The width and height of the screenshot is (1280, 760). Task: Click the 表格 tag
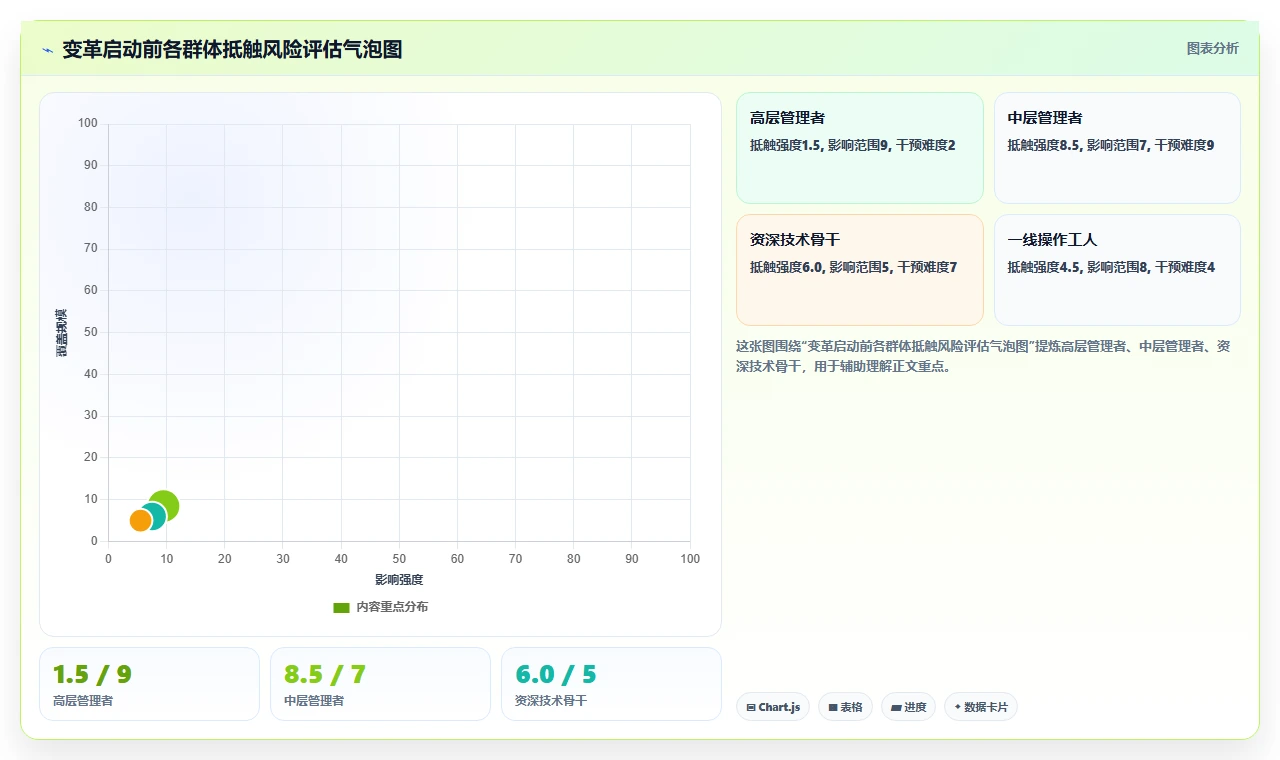845,707
